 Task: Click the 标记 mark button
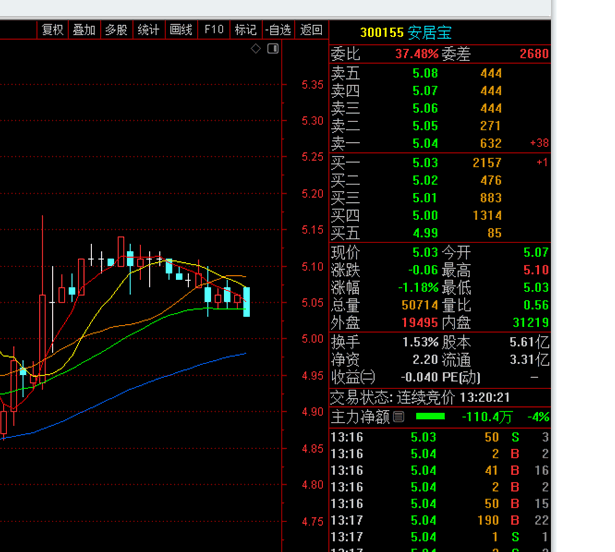tap(246, 30)
